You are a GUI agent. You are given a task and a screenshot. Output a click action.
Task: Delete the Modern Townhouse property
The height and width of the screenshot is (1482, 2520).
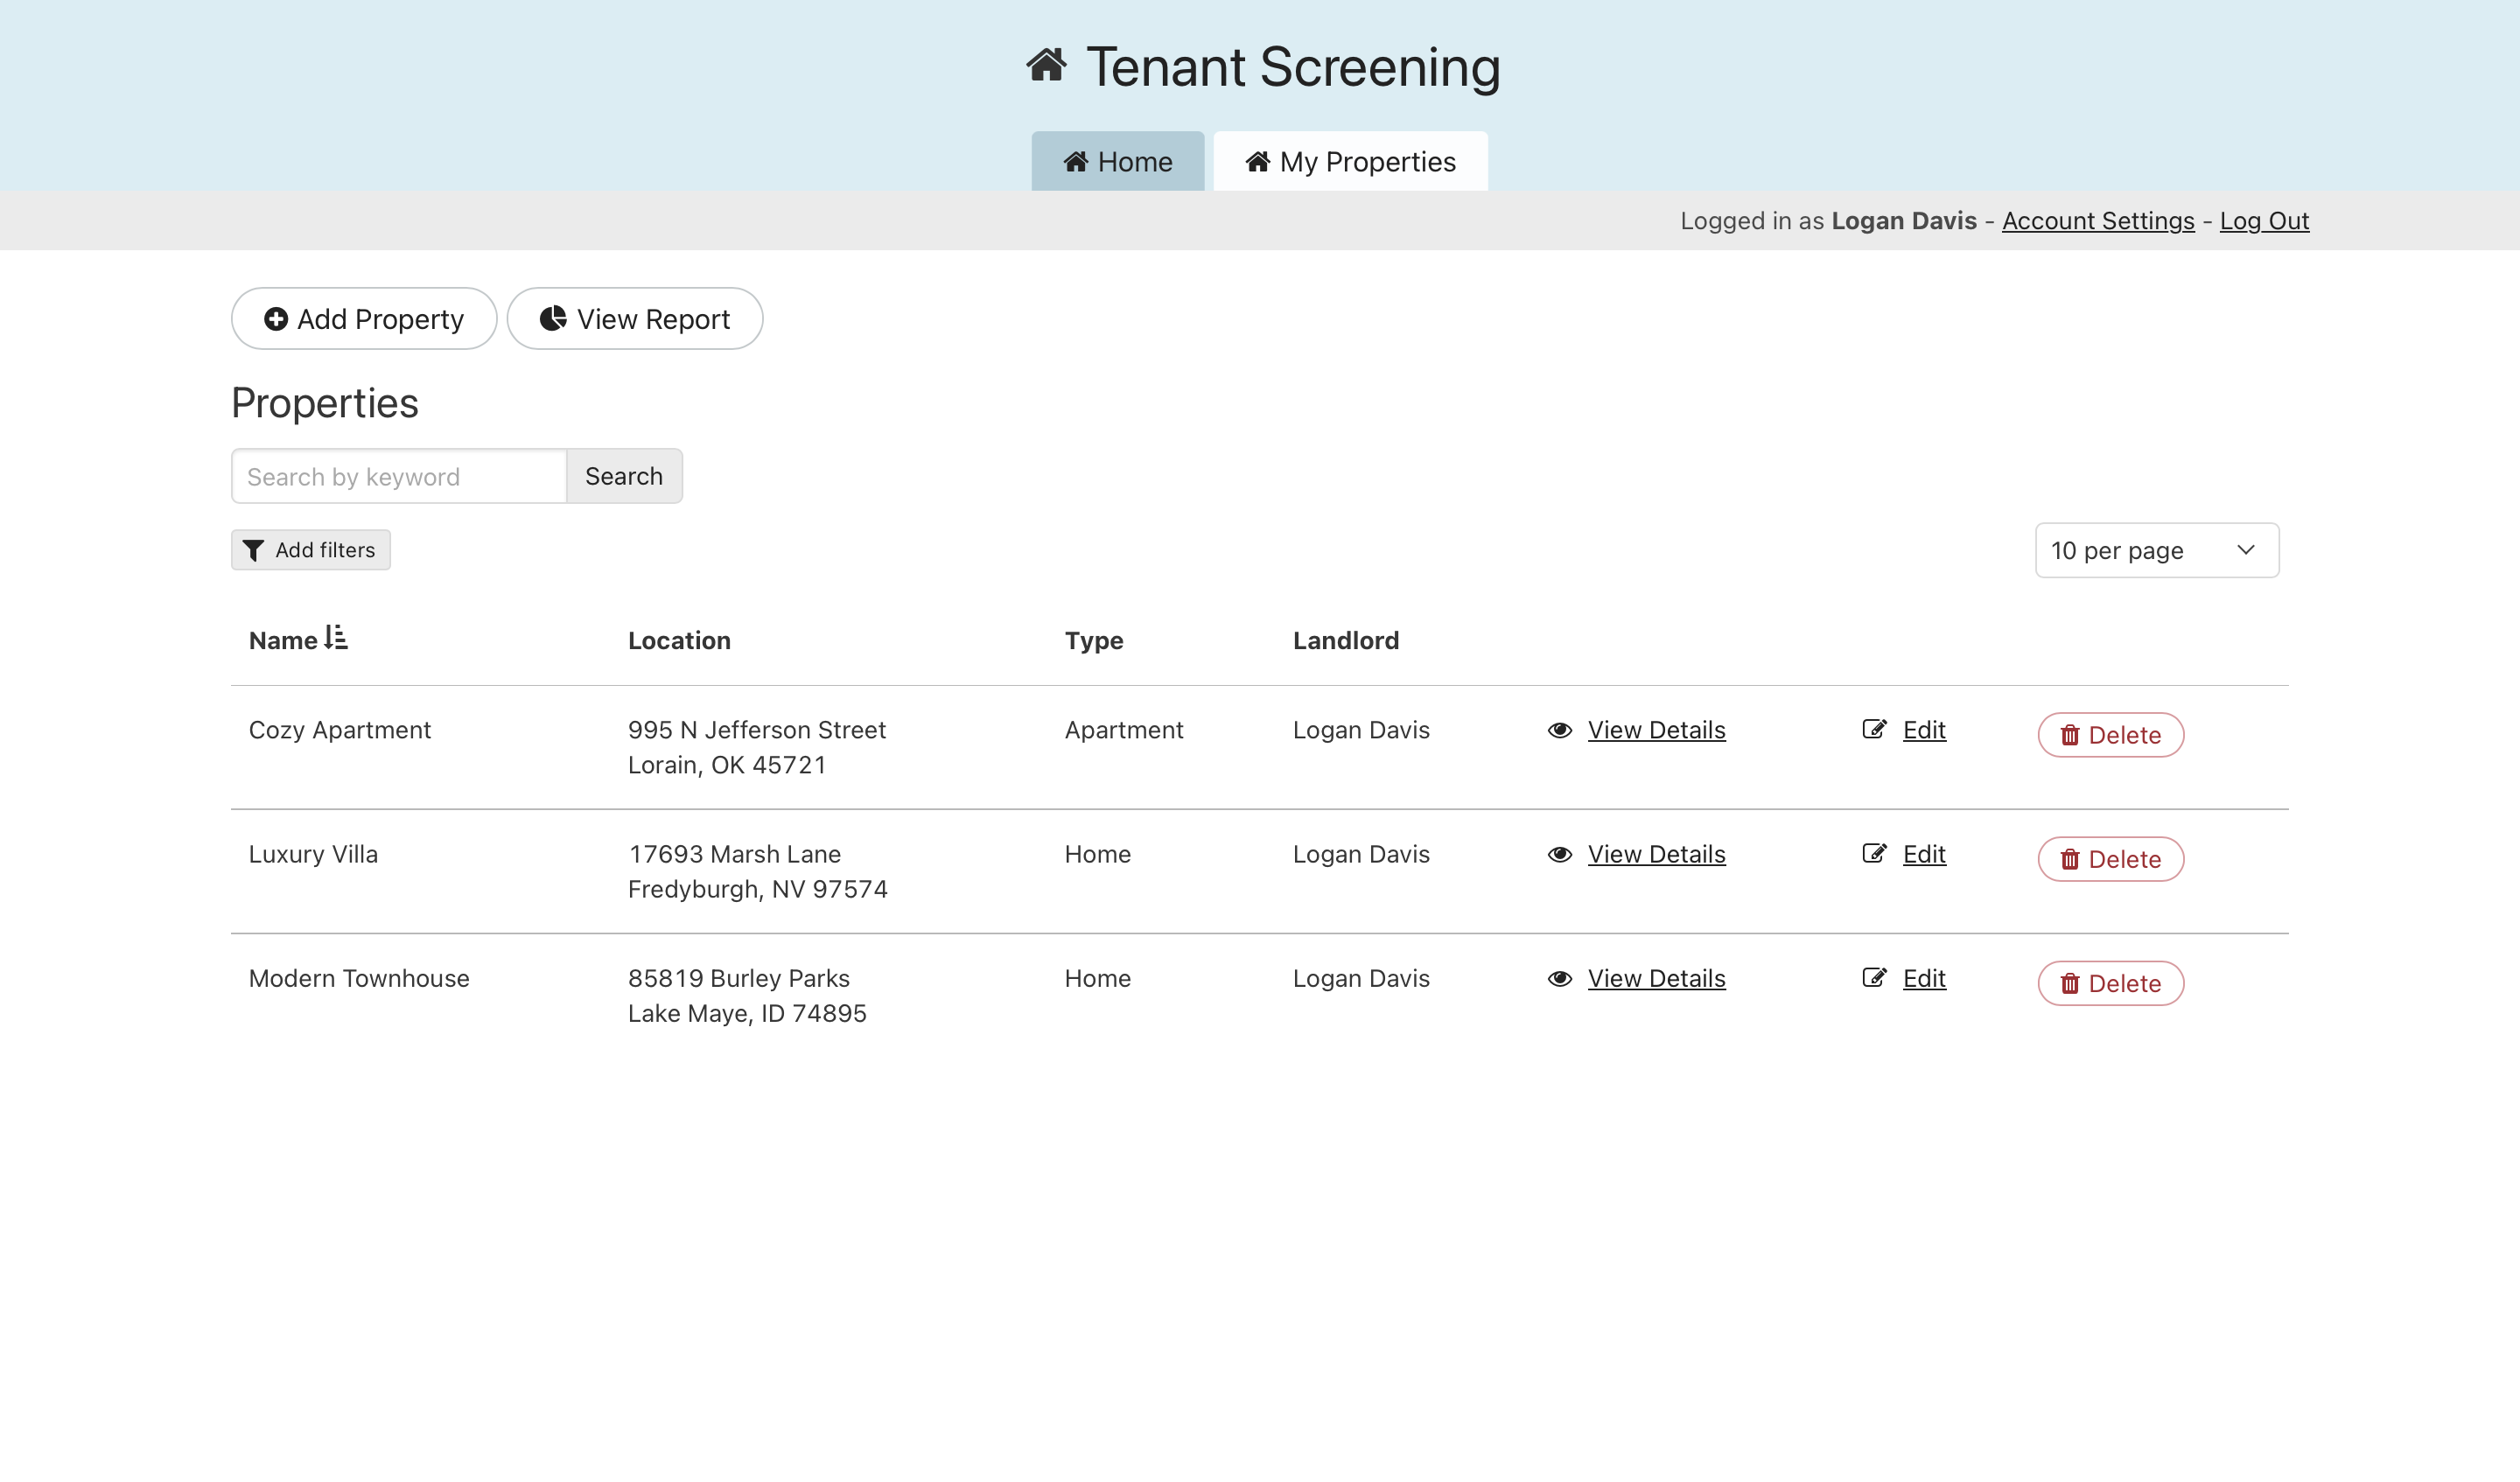2110,984
